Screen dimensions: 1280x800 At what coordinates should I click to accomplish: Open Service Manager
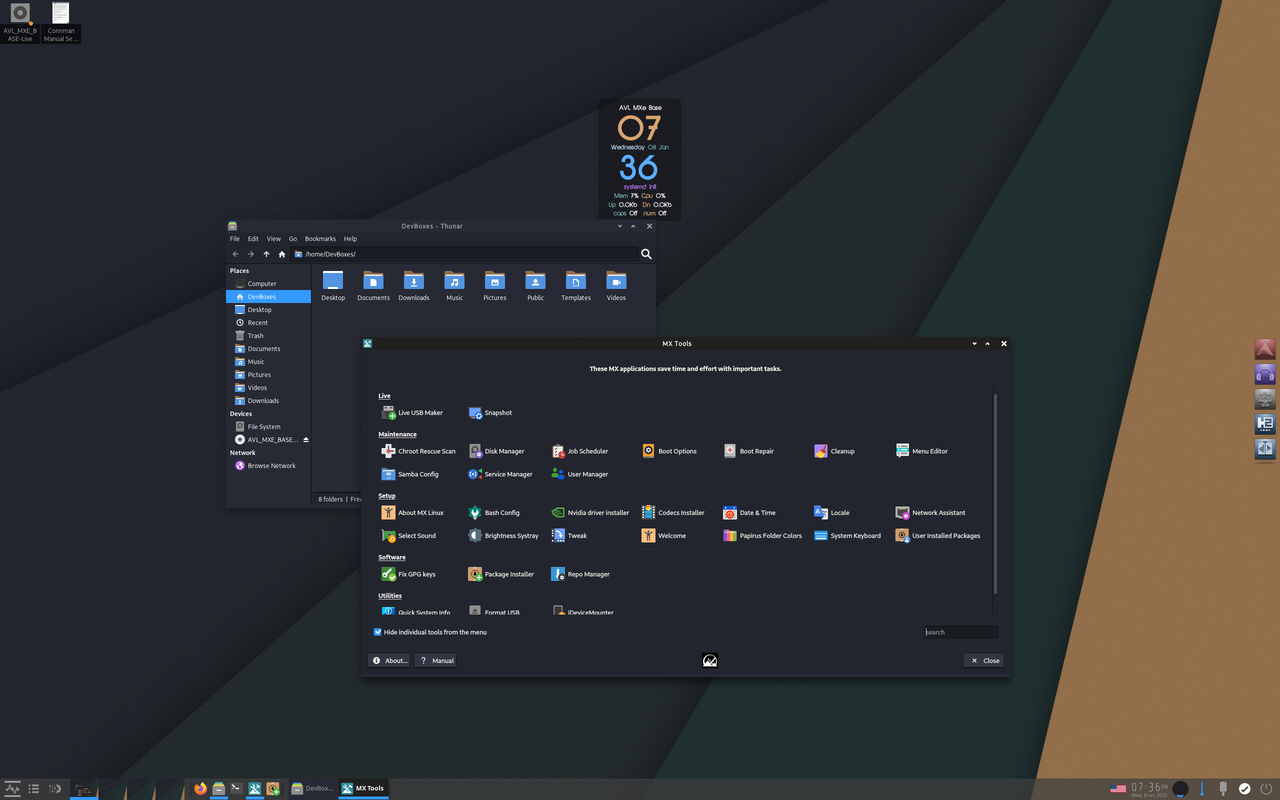coord(500,474)
